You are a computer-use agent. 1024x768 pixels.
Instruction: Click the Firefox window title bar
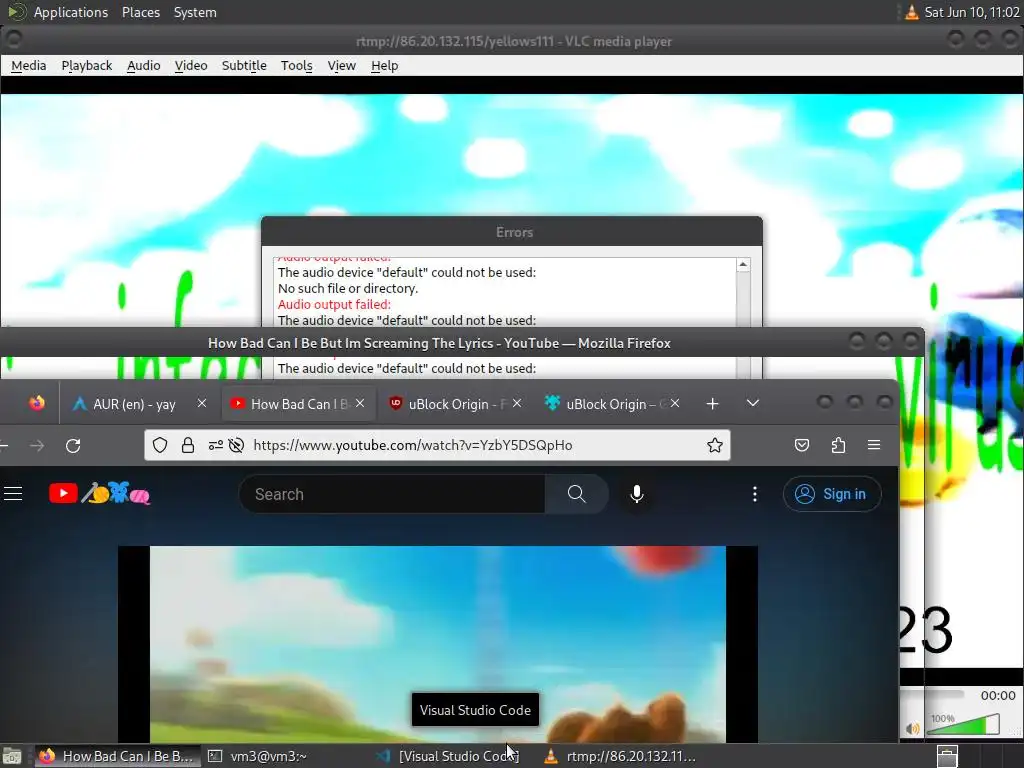[x=439, y=343]
